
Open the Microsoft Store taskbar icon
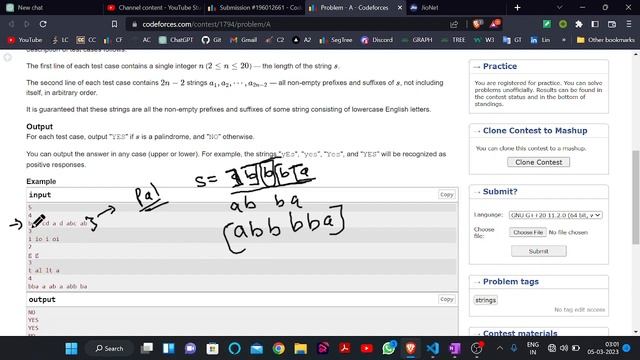coord(213,348)
